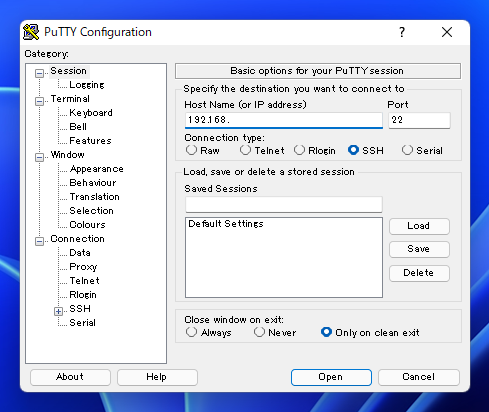The image size is (489, 412).
Task: Click the Host Name input field
Action: (284, 120)
